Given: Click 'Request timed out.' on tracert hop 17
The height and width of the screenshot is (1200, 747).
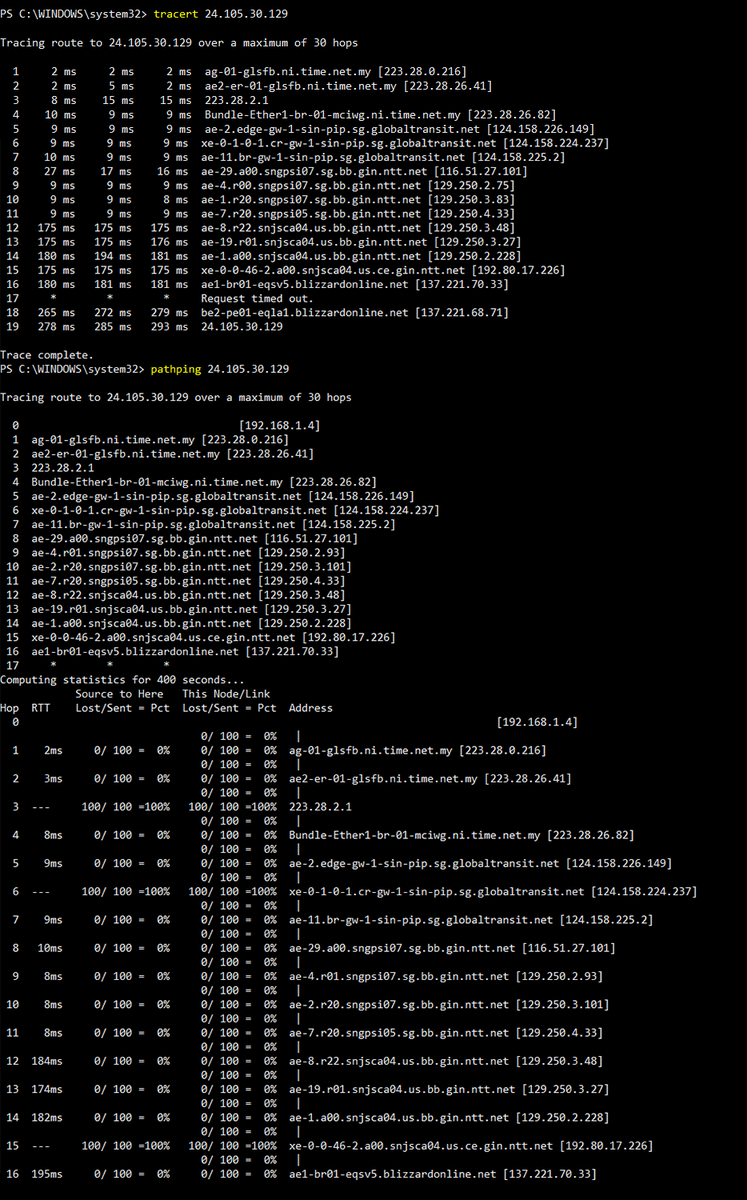Looking at the screenshot, I should coord(257,298).
